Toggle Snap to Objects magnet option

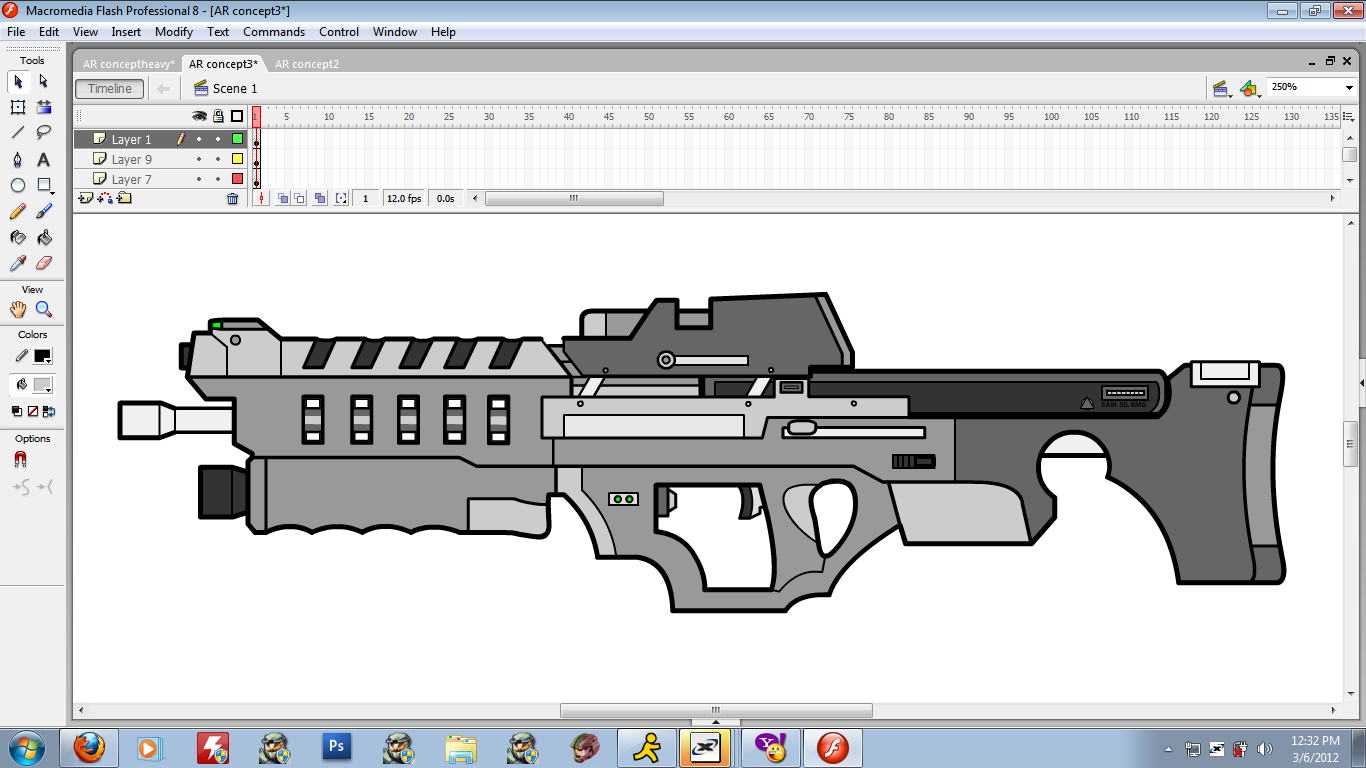(x=20, y=460)
